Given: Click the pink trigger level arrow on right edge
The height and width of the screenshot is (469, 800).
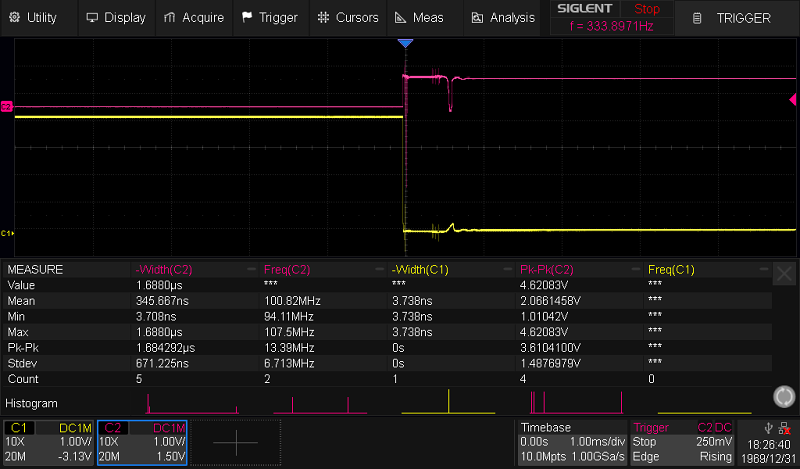Looking at the screenshot, I should pos(793,98).
